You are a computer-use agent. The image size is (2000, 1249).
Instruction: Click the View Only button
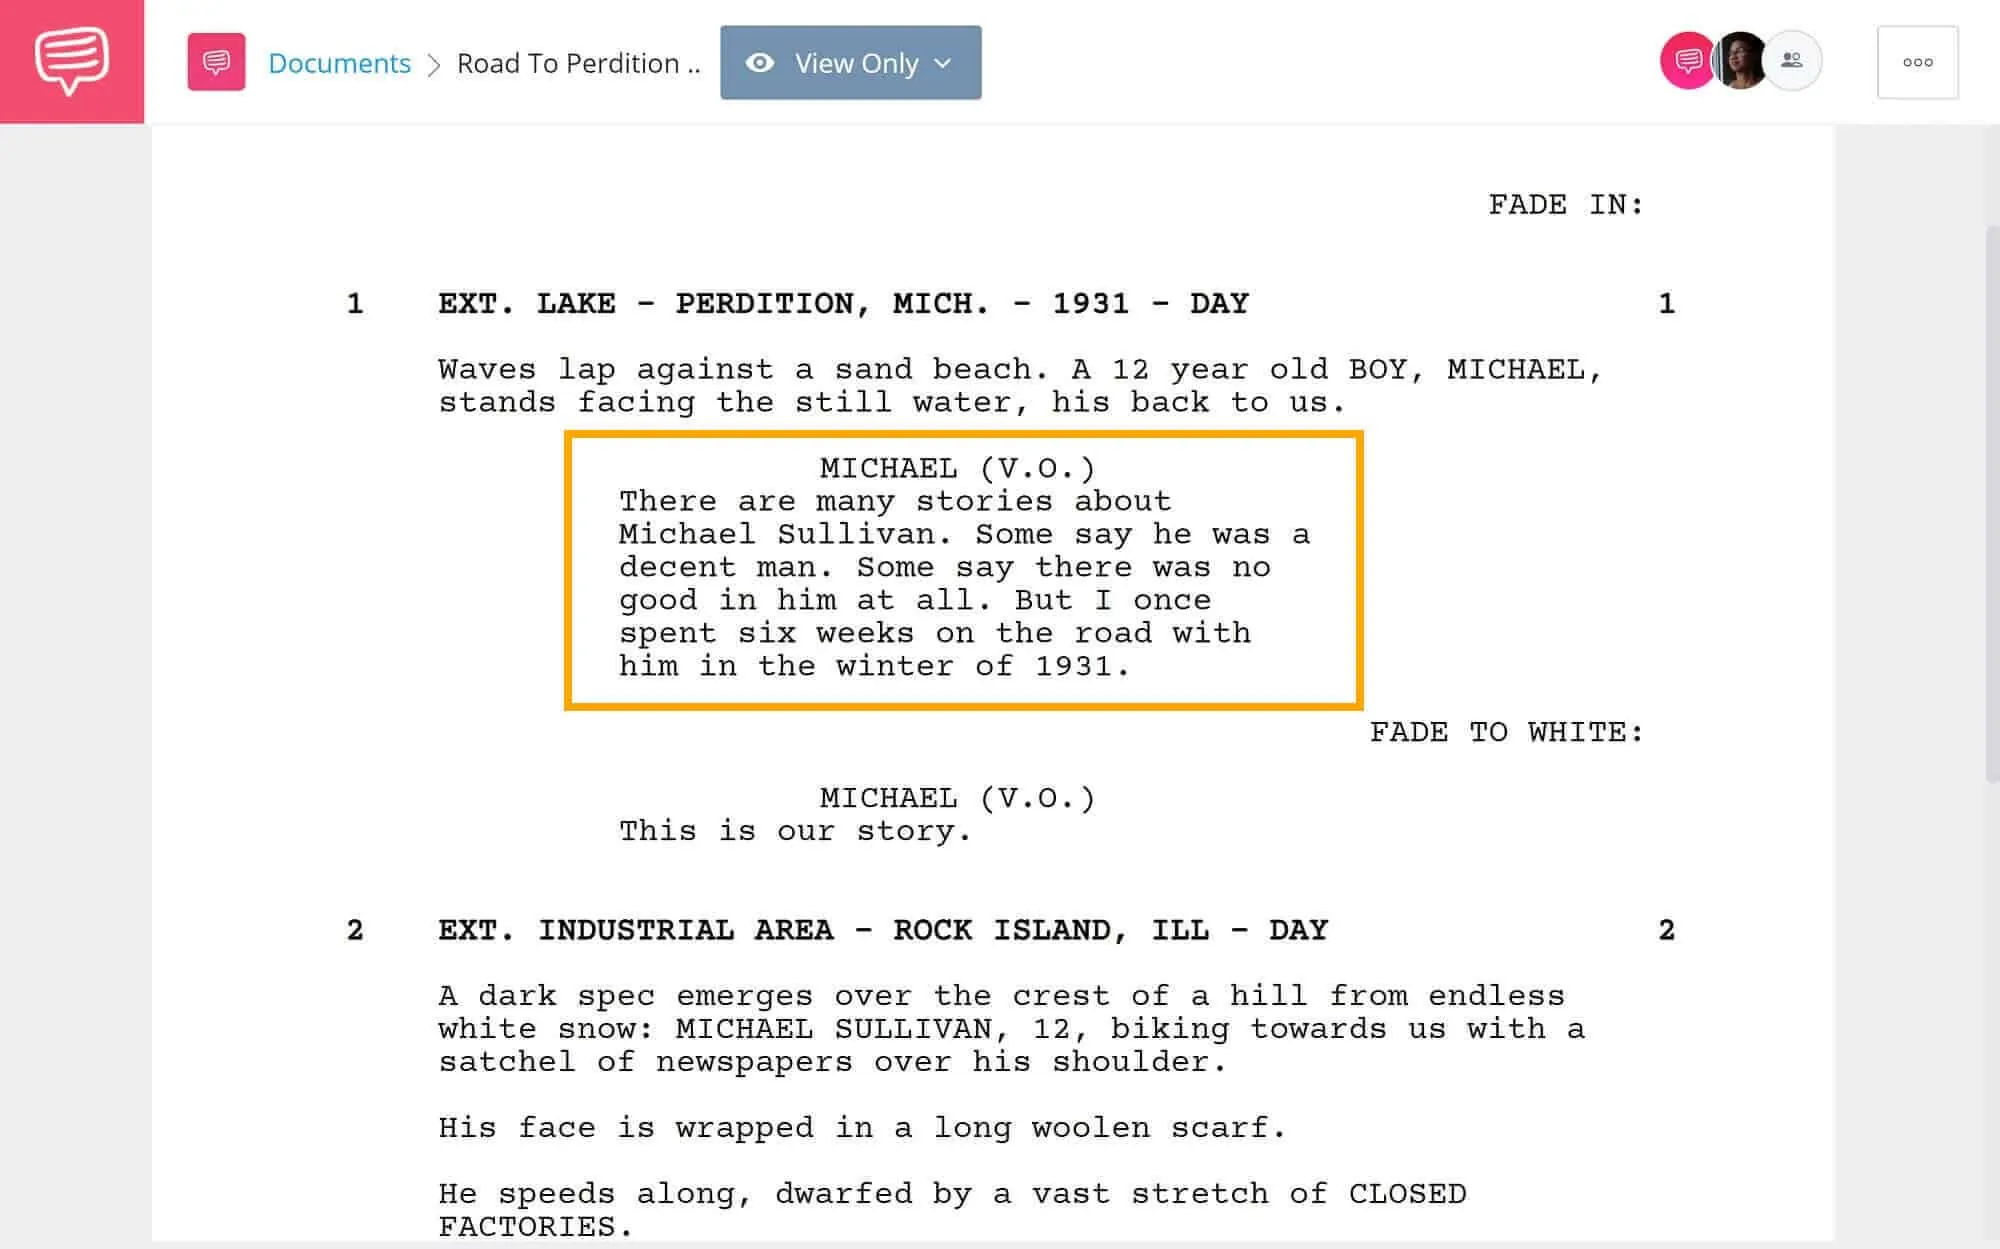coord(849,62)
